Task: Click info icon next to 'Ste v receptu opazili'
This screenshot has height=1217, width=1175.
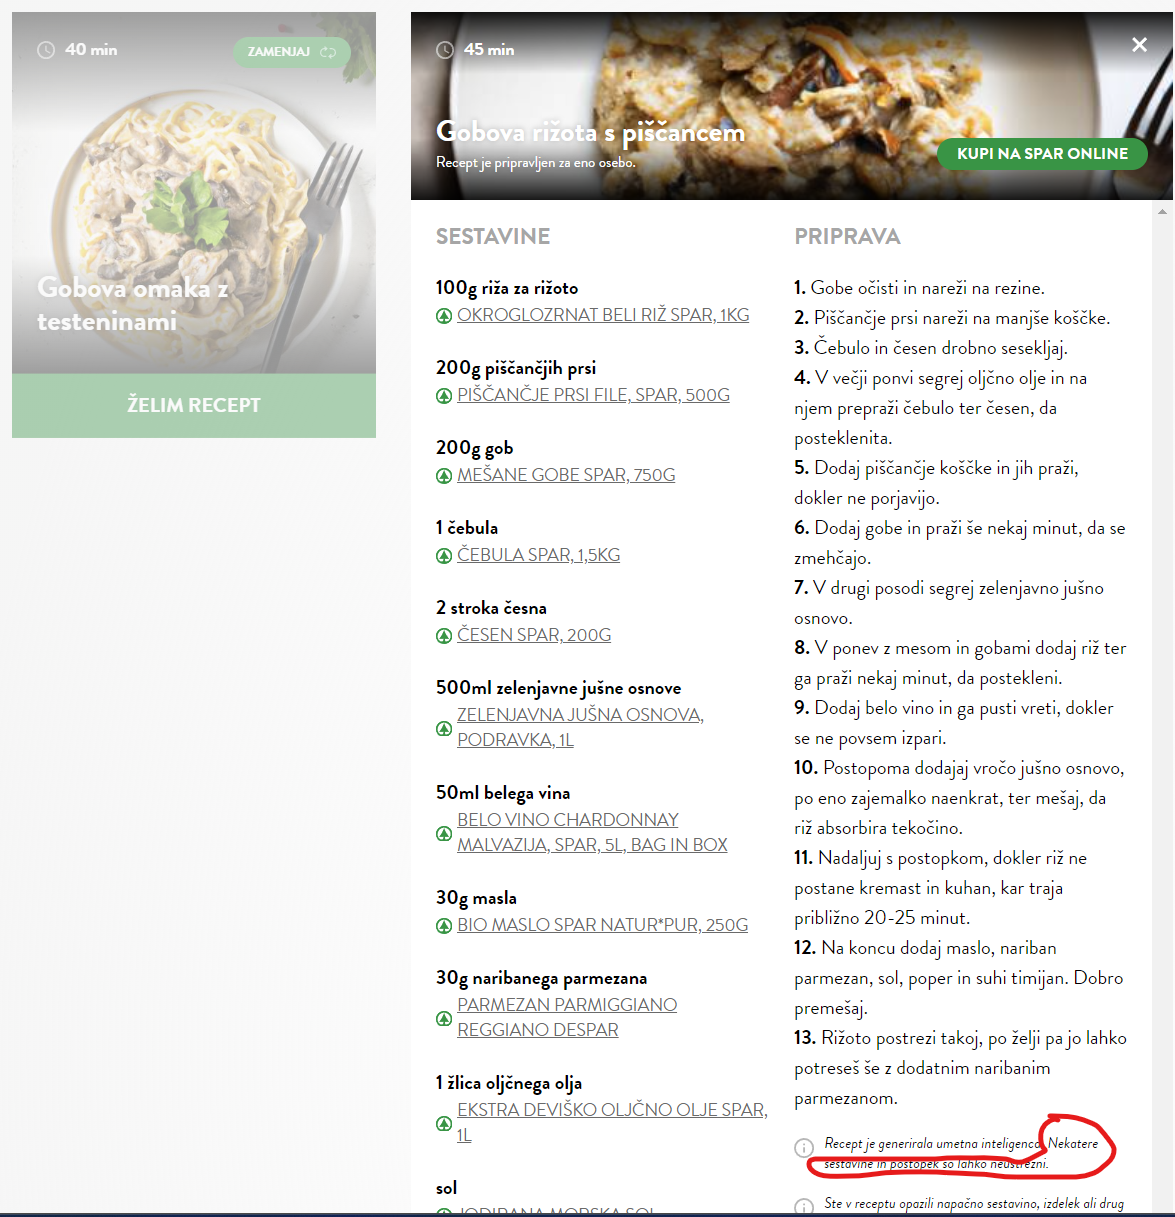Action: click(804, 1207)
